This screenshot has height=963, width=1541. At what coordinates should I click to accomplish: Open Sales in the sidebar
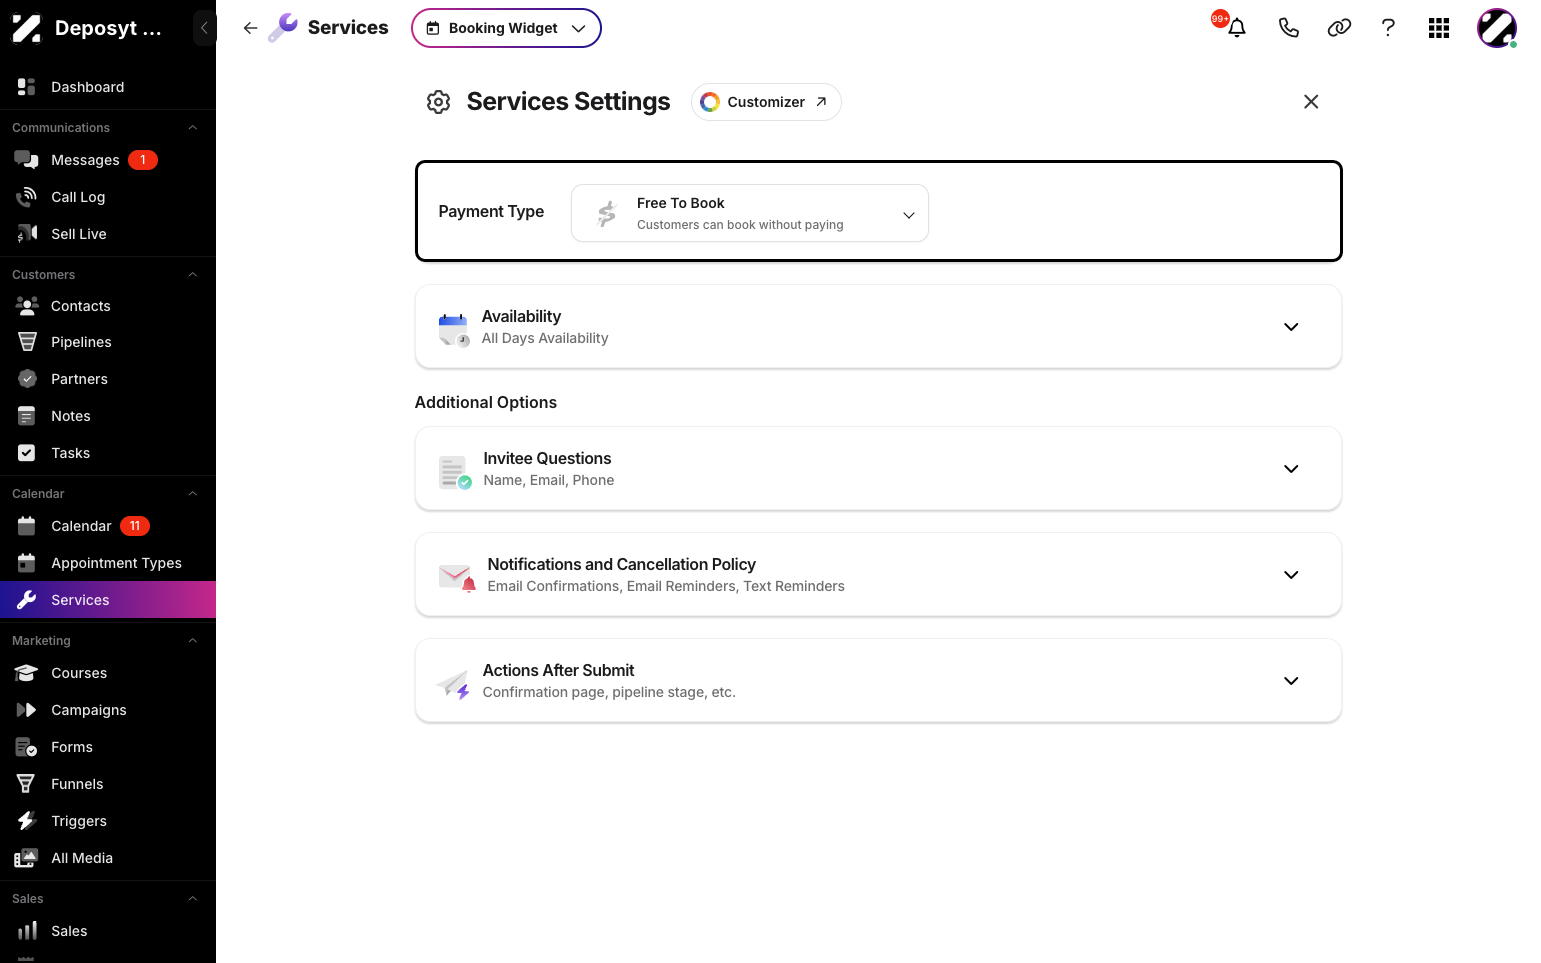[108, 931]
